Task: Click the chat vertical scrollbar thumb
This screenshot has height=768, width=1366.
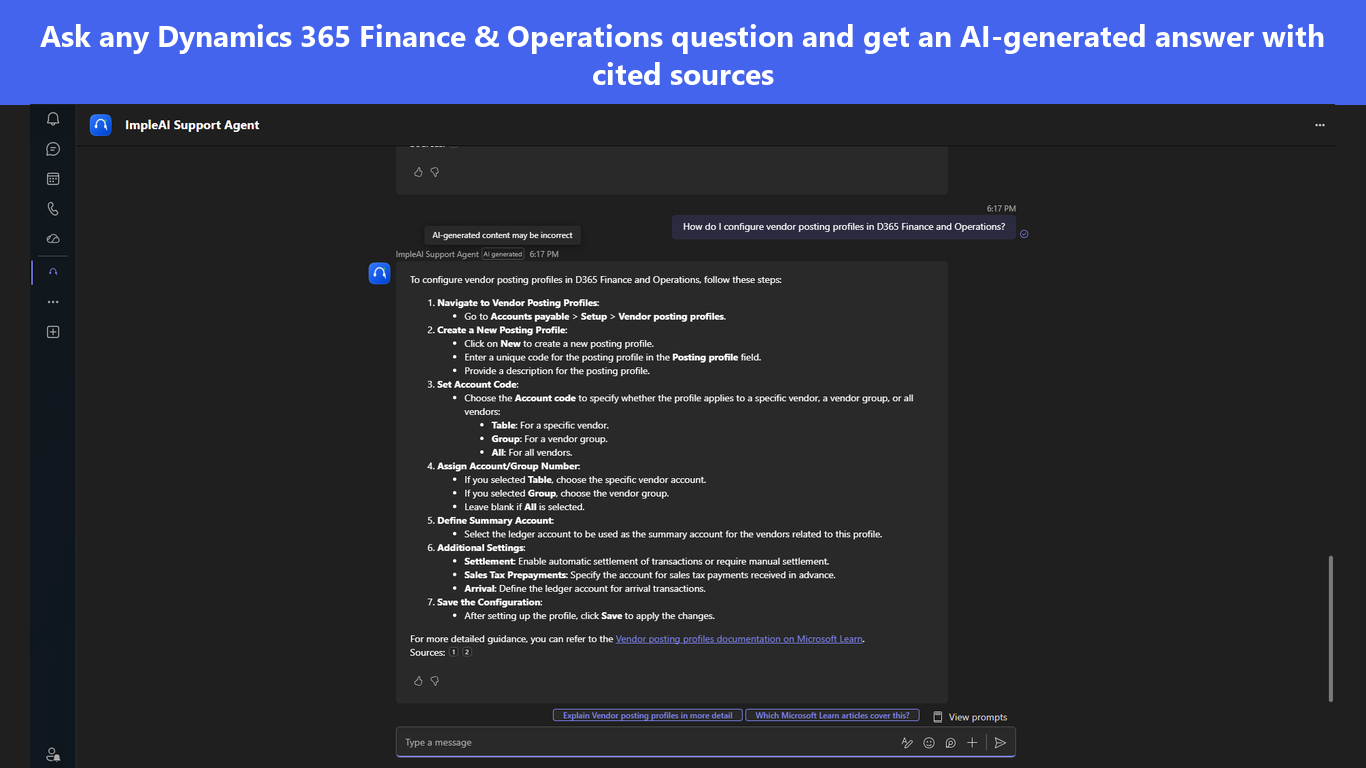Action: pyautogui.click(x=1330, y=628)
